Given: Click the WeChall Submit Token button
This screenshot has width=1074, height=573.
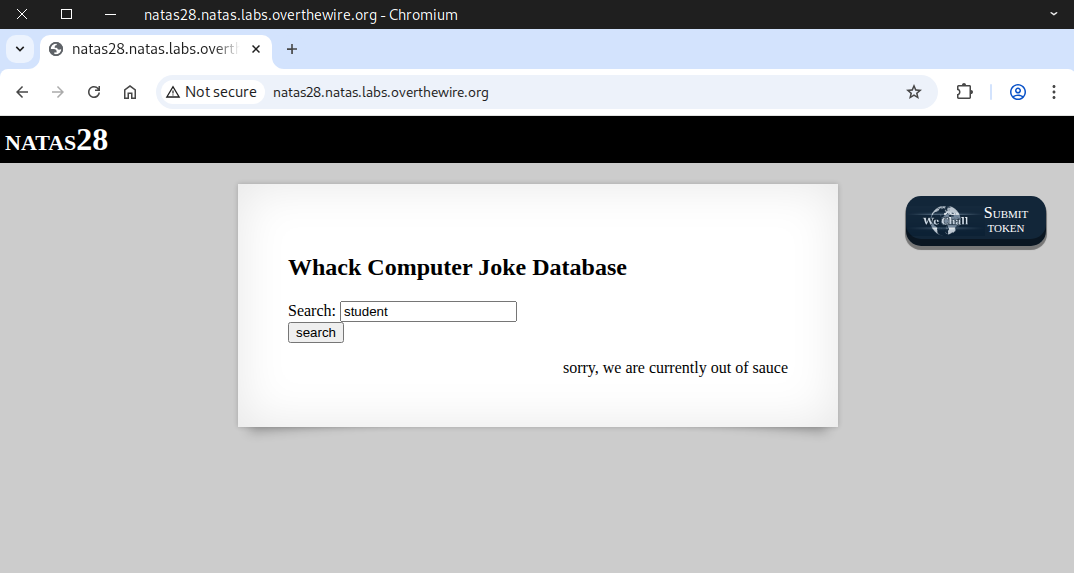Looking at the screenshot, I should tap(975, 220).
